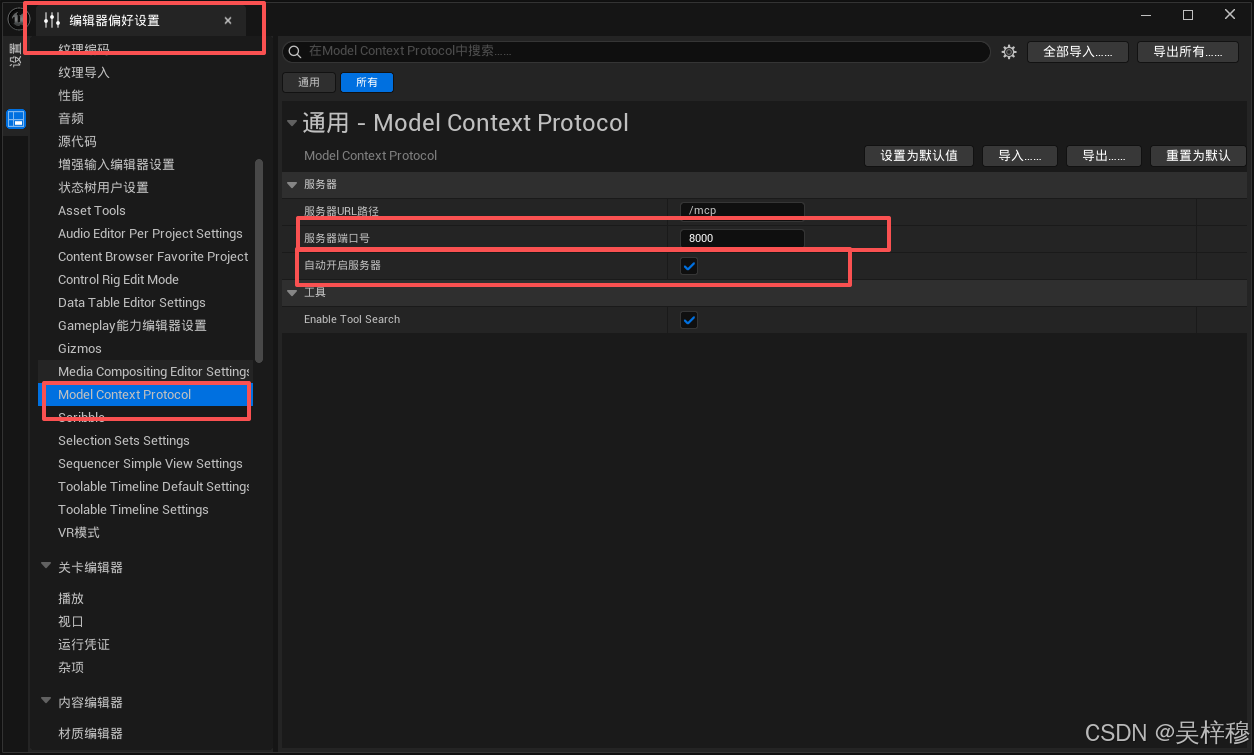1254x755 pixels.
Task: Select the 编辑器偏好设置 tab
Action: click(x=139, y=20)
